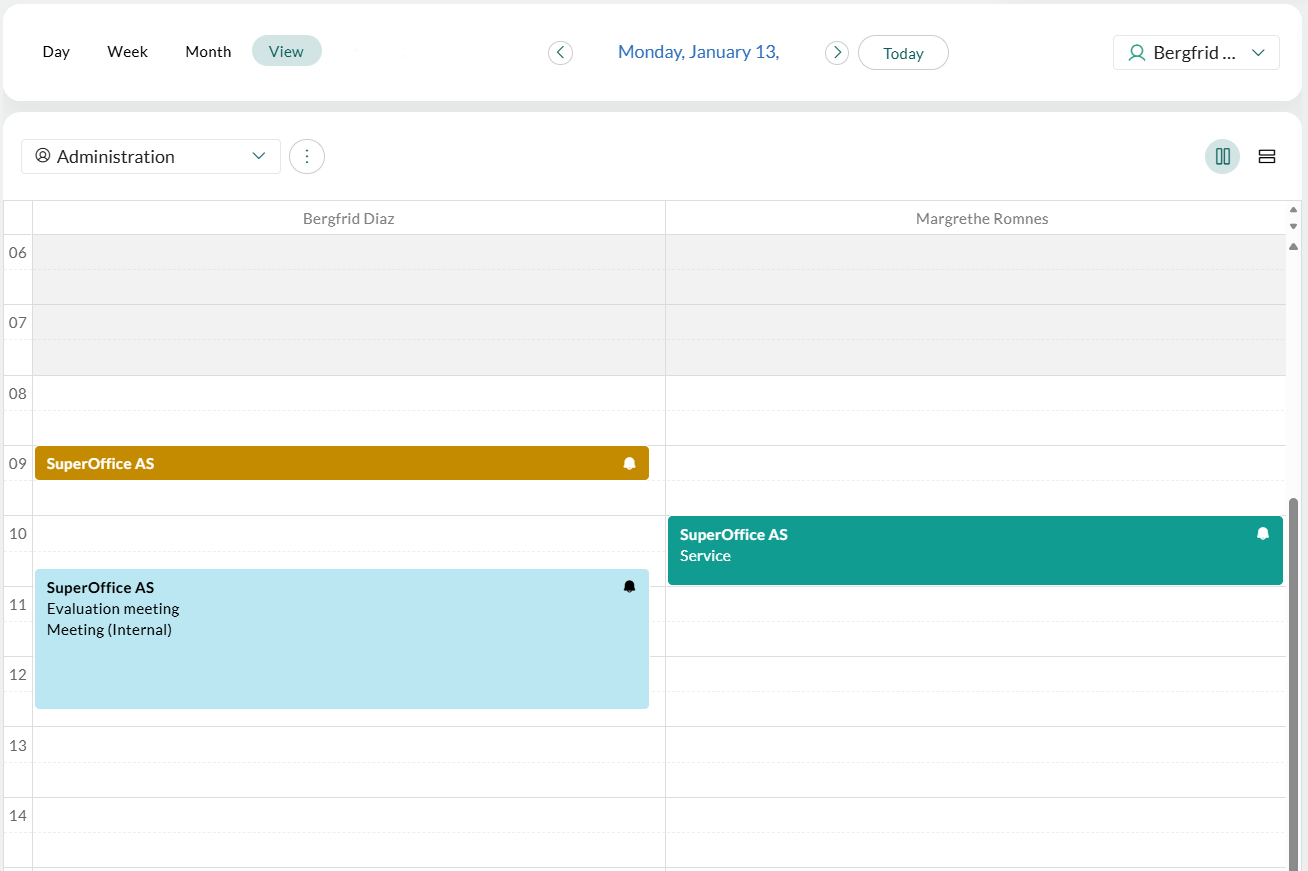Click bell icon on orange SuperOffice appointment

(x=629, y=464)
